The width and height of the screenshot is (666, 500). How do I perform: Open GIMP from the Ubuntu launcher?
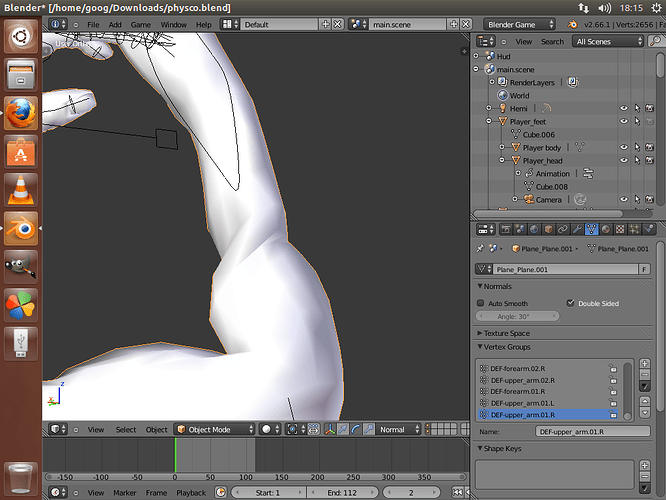click(x=21, y=267)
